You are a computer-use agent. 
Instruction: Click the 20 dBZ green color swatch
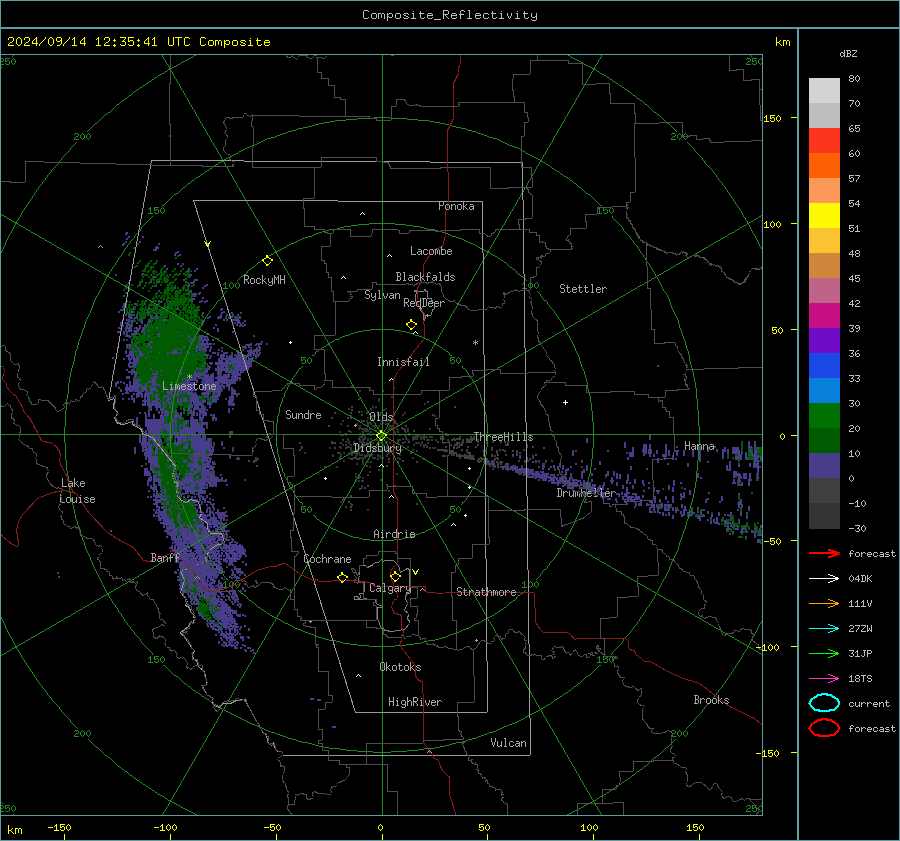(824, 416)
